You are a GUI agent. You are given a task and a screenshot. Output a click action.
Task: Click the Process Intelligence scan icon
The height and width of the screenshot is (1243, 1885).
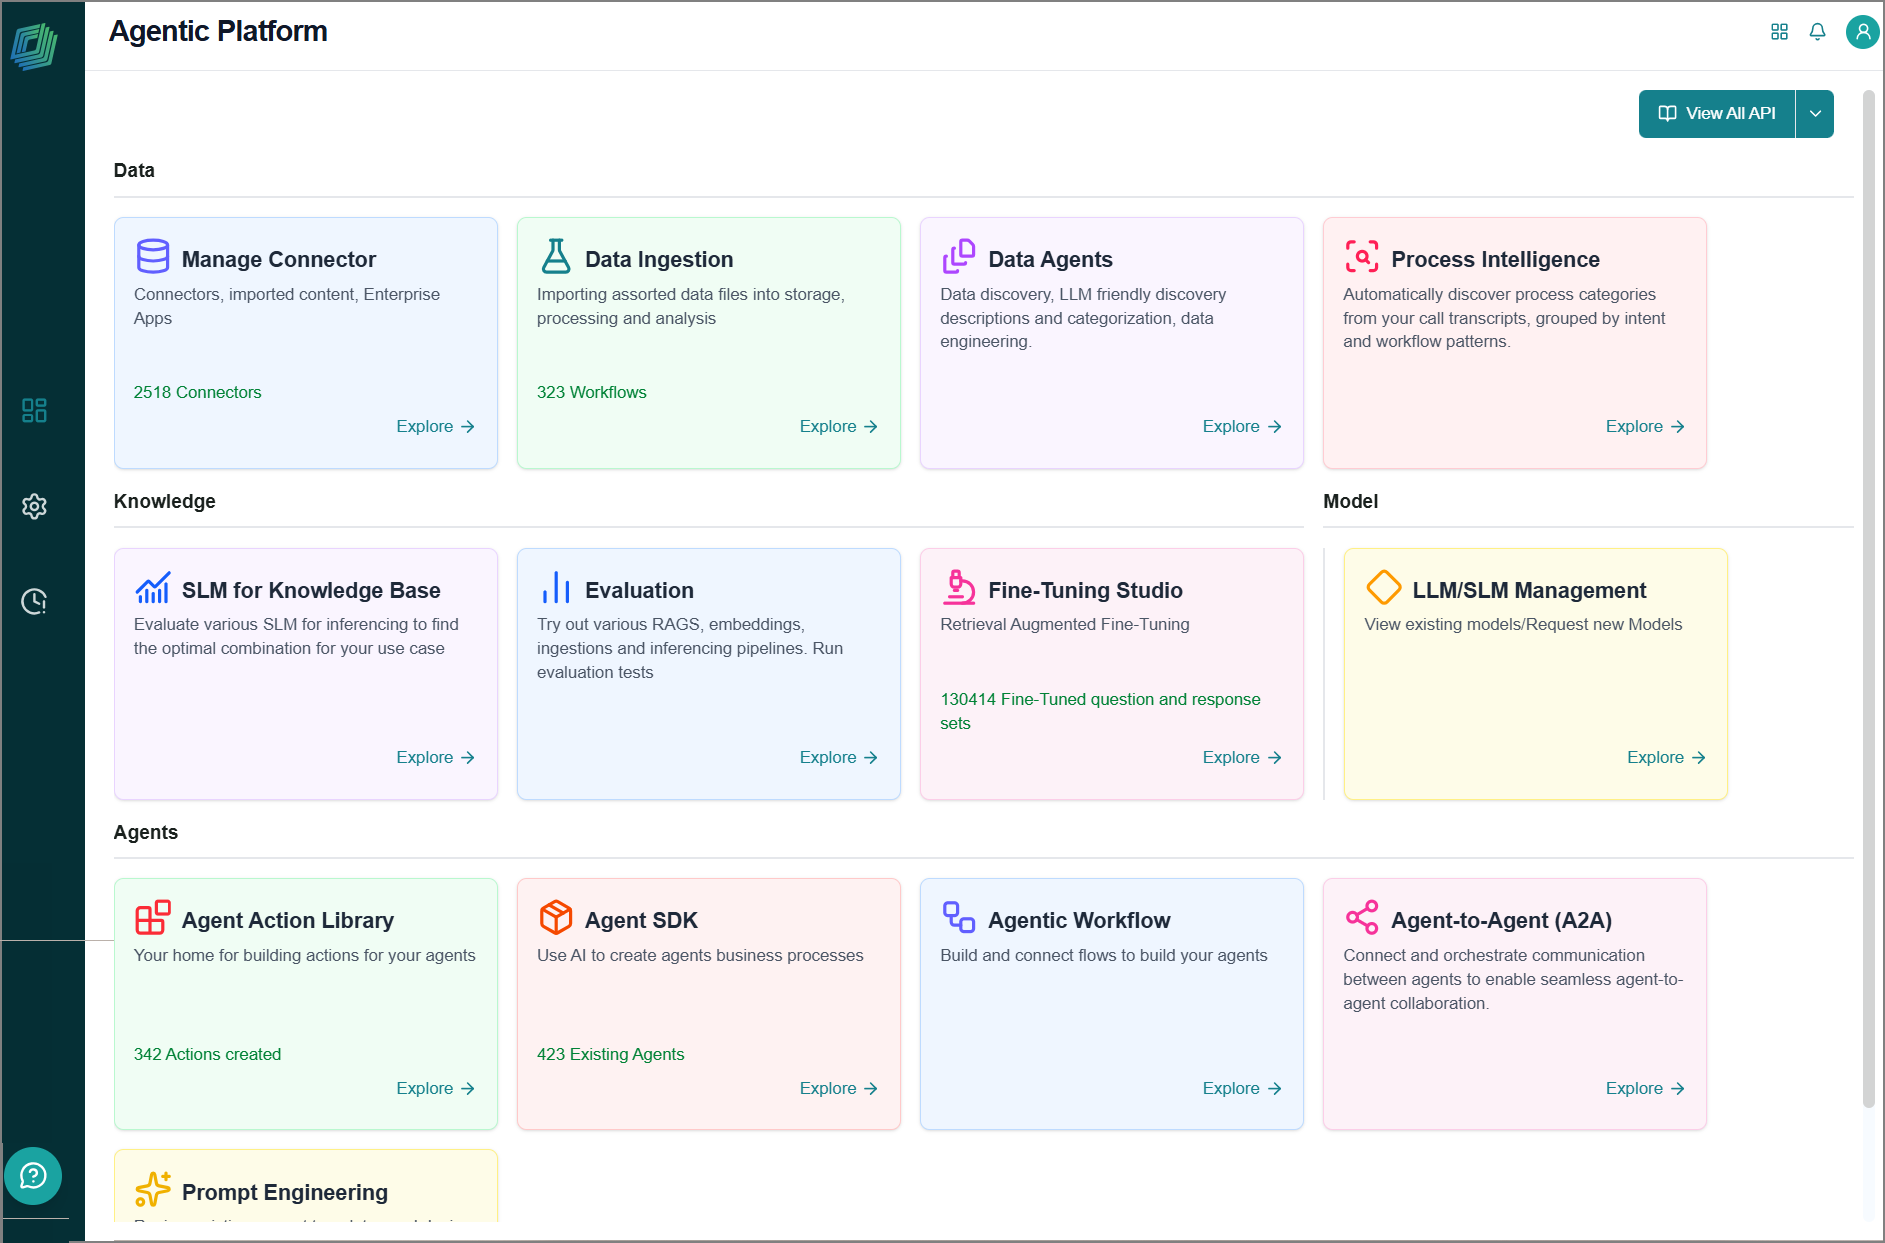(x=1362, y=256)
